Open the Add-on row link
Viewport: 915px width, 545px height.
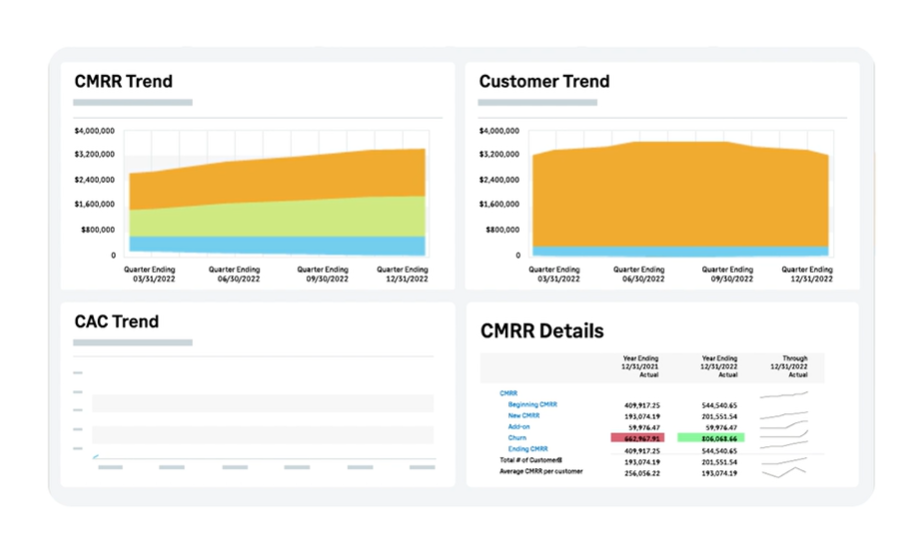[521, 426]
